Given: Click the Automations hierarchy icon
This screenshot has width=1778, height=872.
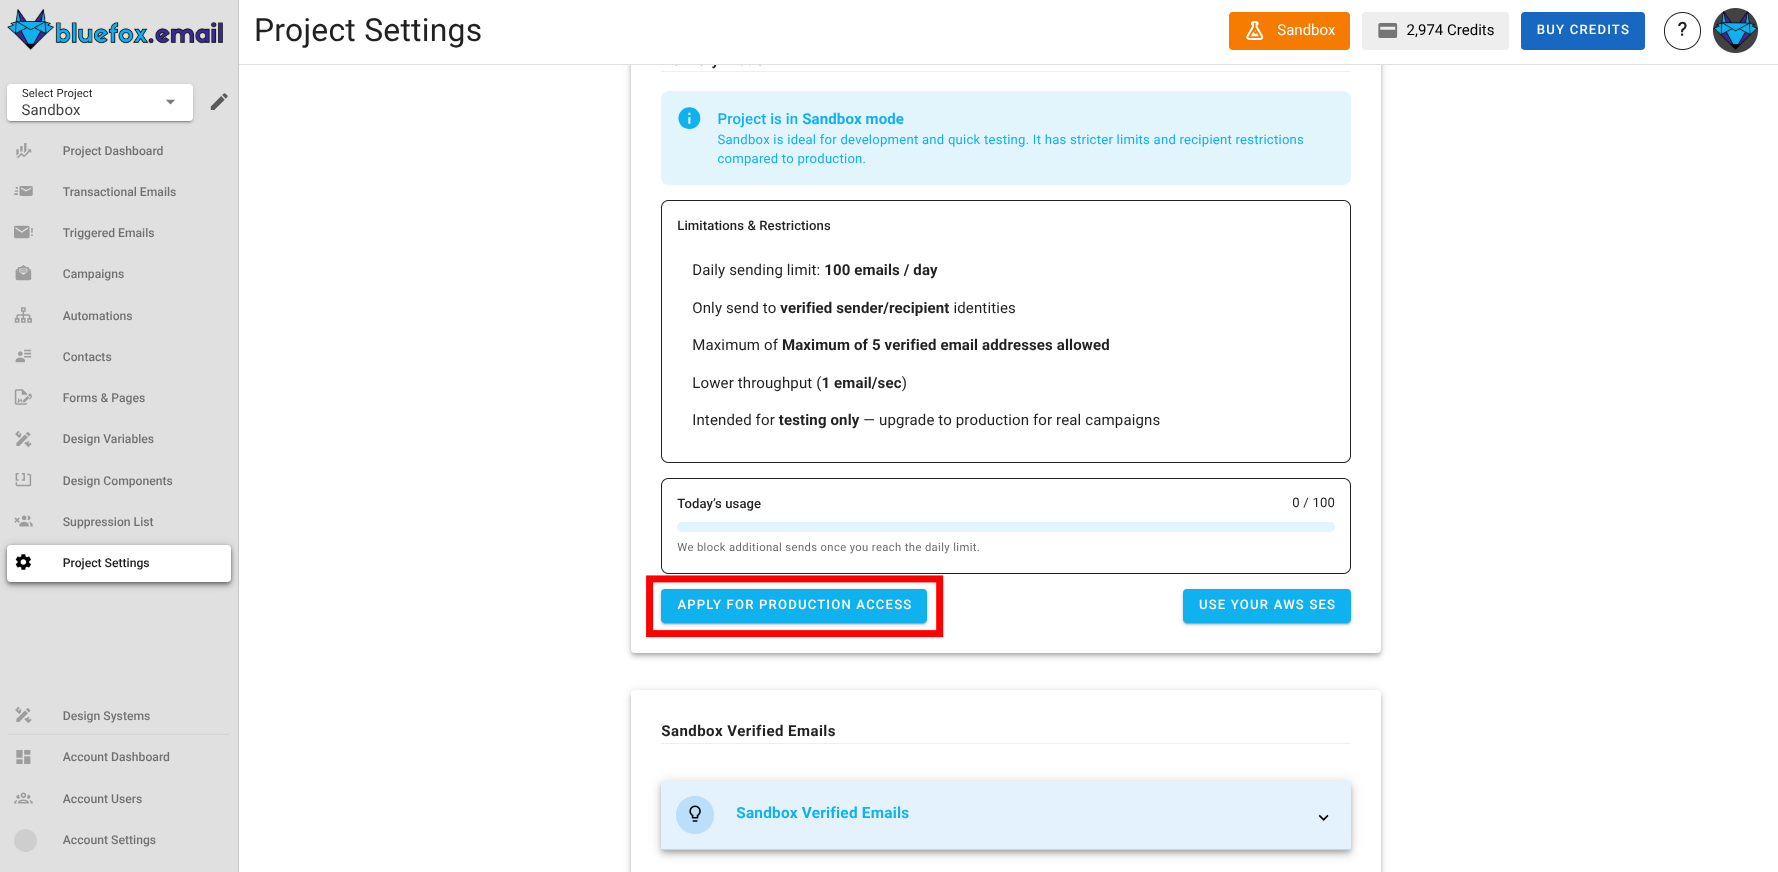Looking at the screenshot, I should click(24, 316).
